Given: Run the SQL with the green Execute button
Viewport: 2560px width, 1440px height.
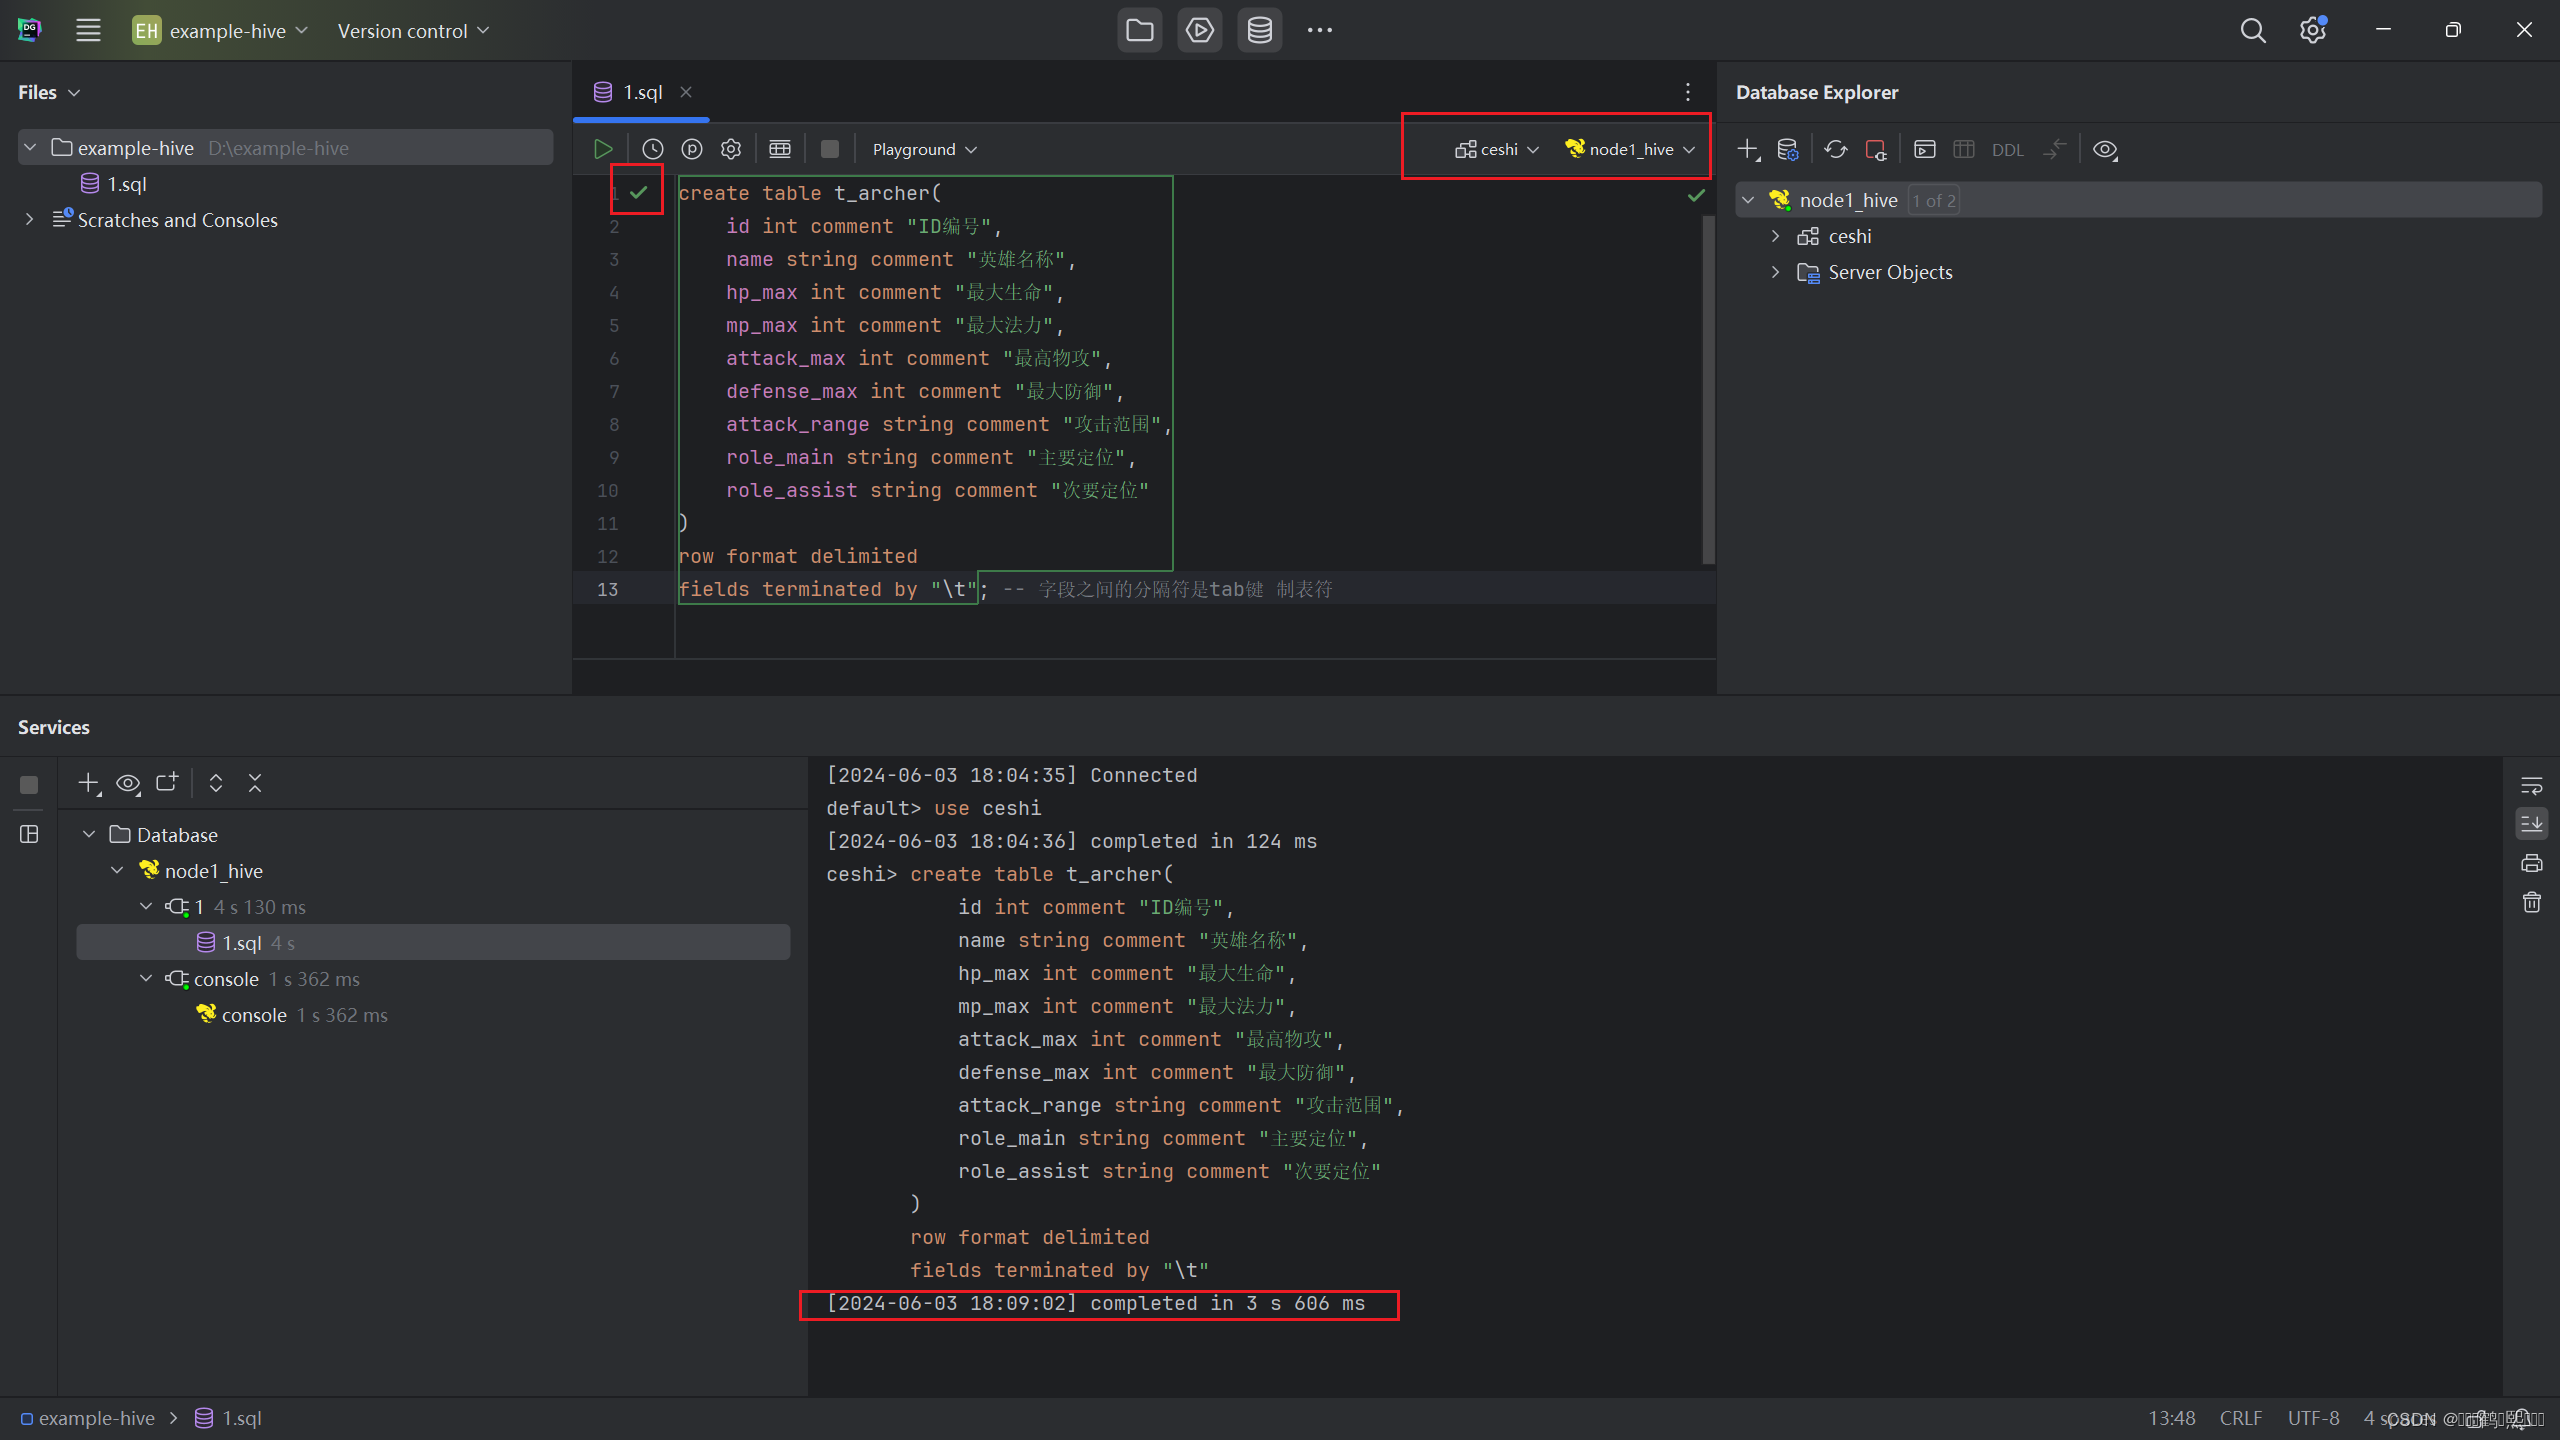Looking at the screenshot, I should 602,149.
